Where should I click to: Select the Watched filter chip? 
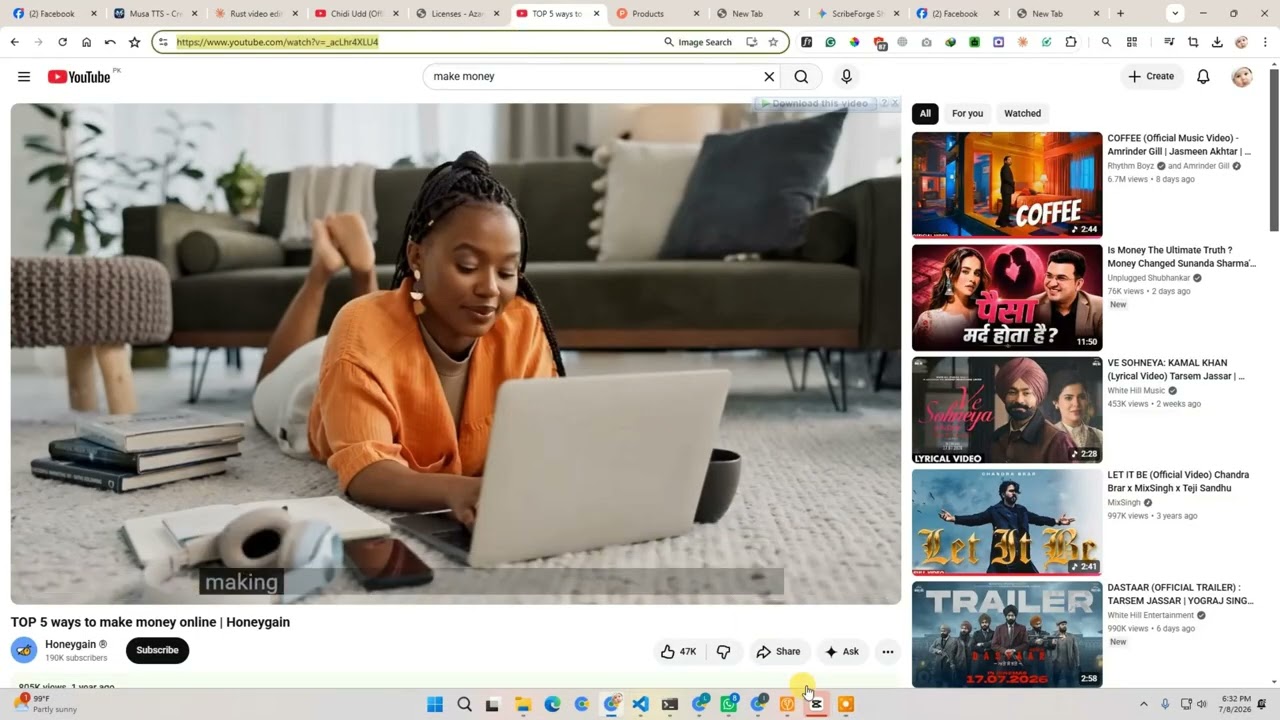pos(1022,114)
